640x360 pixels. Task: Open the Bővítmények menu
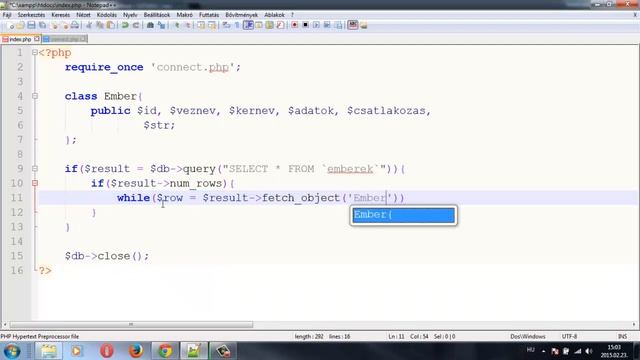point(241,15)
